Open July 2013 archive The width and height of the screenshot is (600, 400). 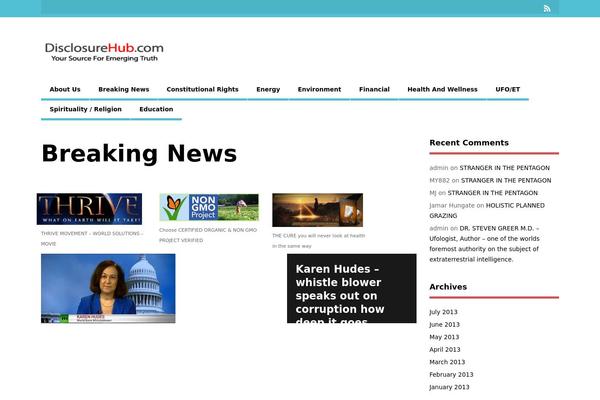pyautogui.click(x=443, y=312)
